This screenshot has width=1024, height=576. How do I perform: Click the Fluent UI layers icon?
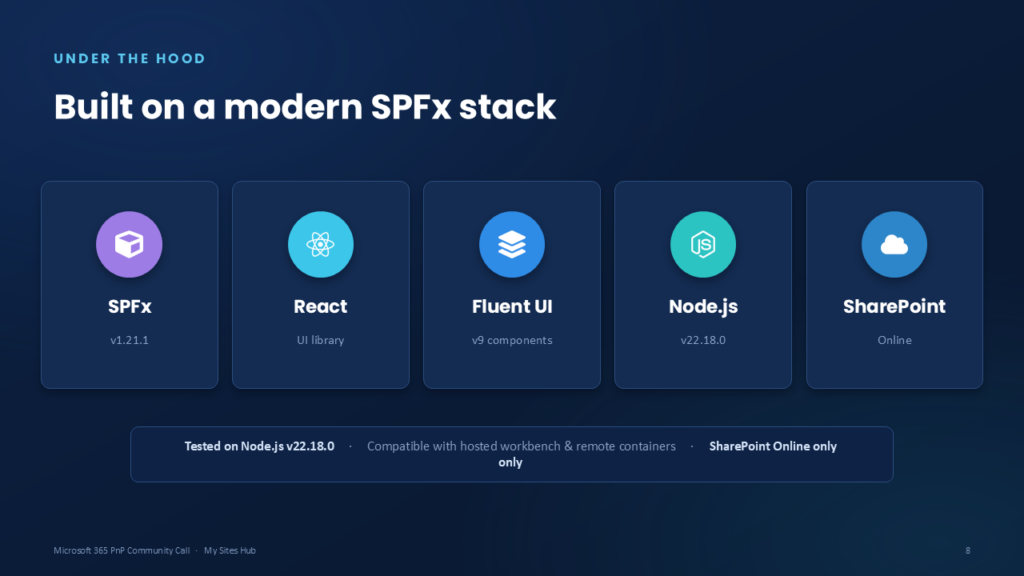[x=512, y=244]
